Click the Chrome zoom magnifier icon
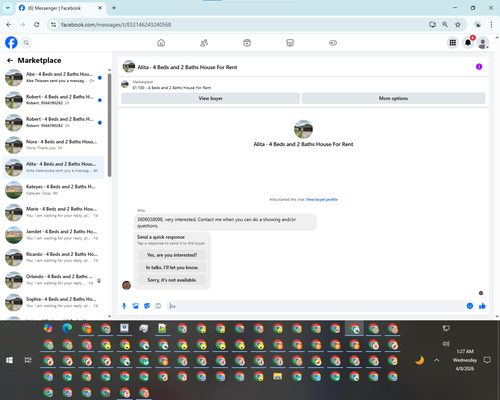Image resolution: width=500 pixels, height=400 pixels. (445, 24)
